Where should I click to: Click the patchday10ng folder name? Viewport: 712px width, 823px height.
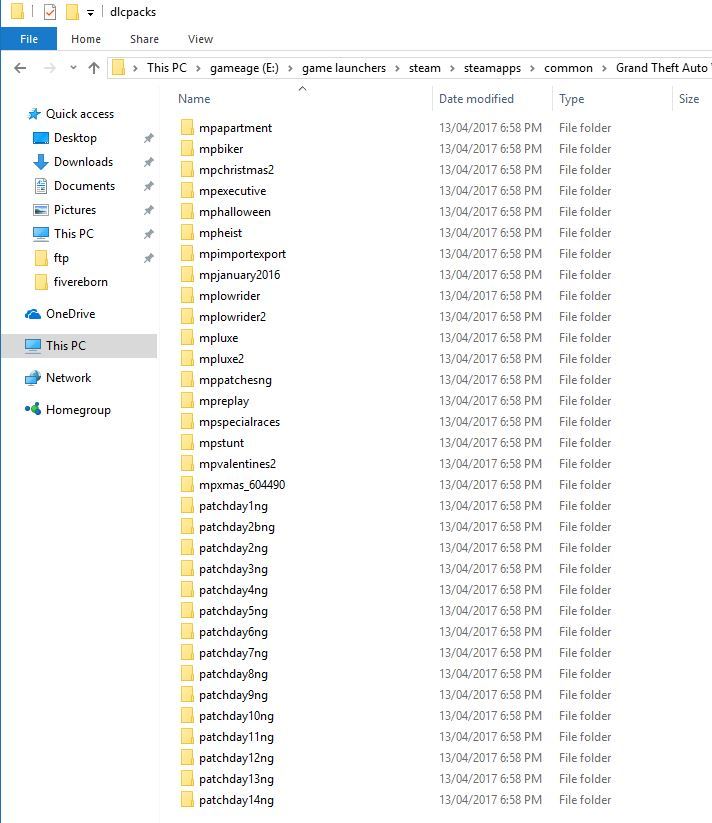[x=236, y=716]
